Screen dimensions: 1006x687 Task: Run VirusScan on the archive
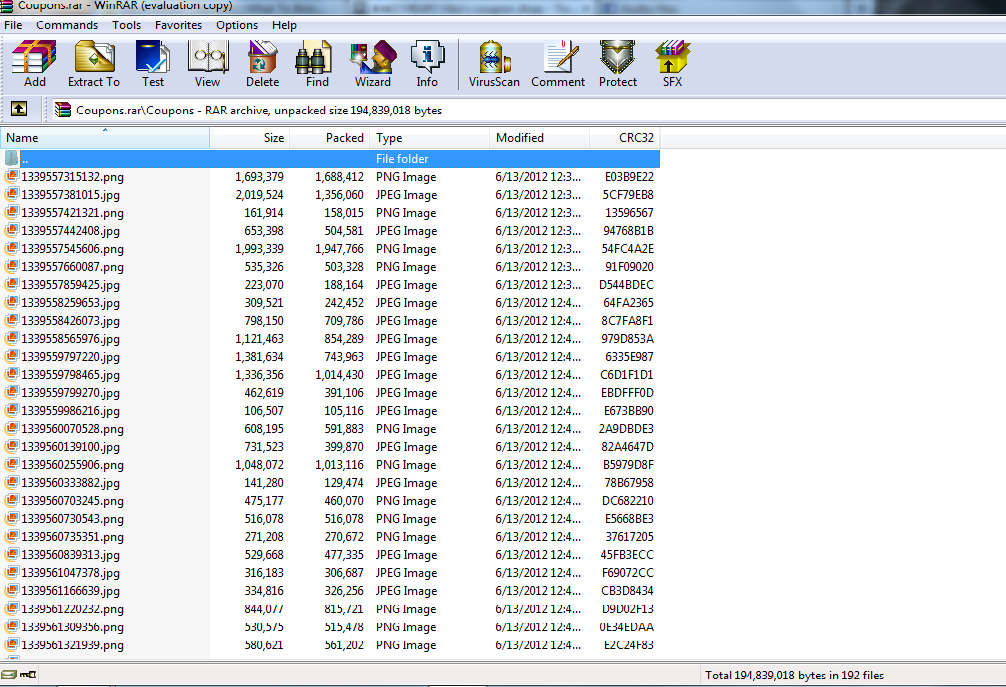(494, 64)
